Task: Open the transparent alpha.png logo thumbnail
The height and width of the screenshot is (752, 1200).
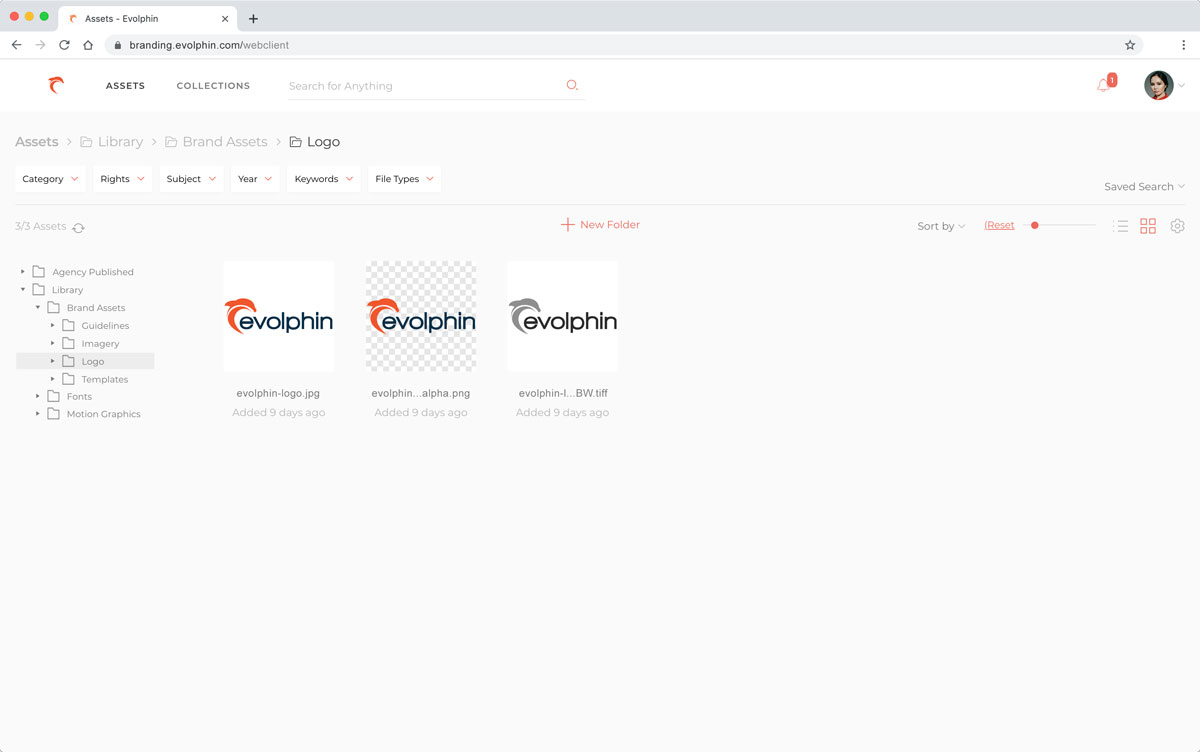Action: pos(421,317)
